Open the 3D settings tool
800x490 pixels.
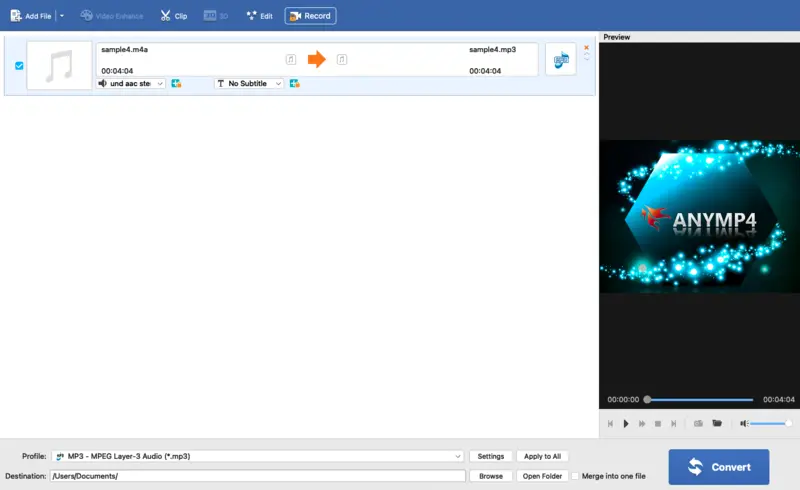(216, 16)
